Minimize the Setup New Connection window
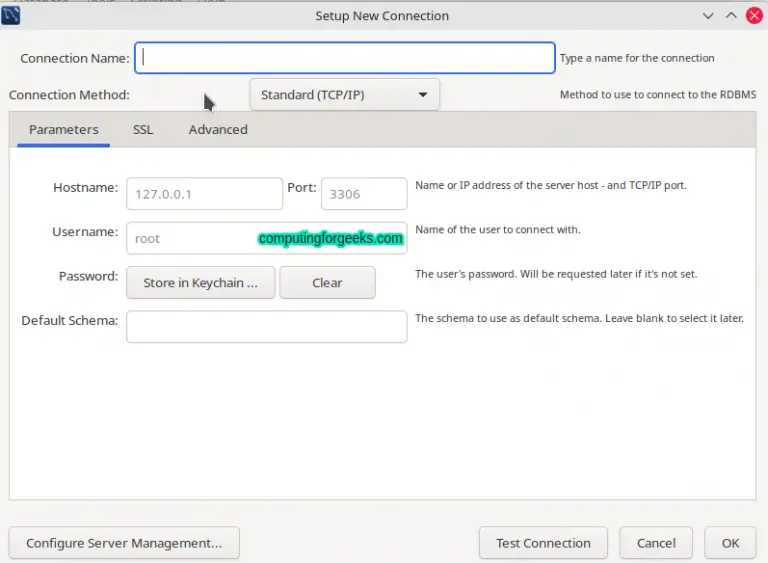The image size is (768, 563). click(708, 16)
